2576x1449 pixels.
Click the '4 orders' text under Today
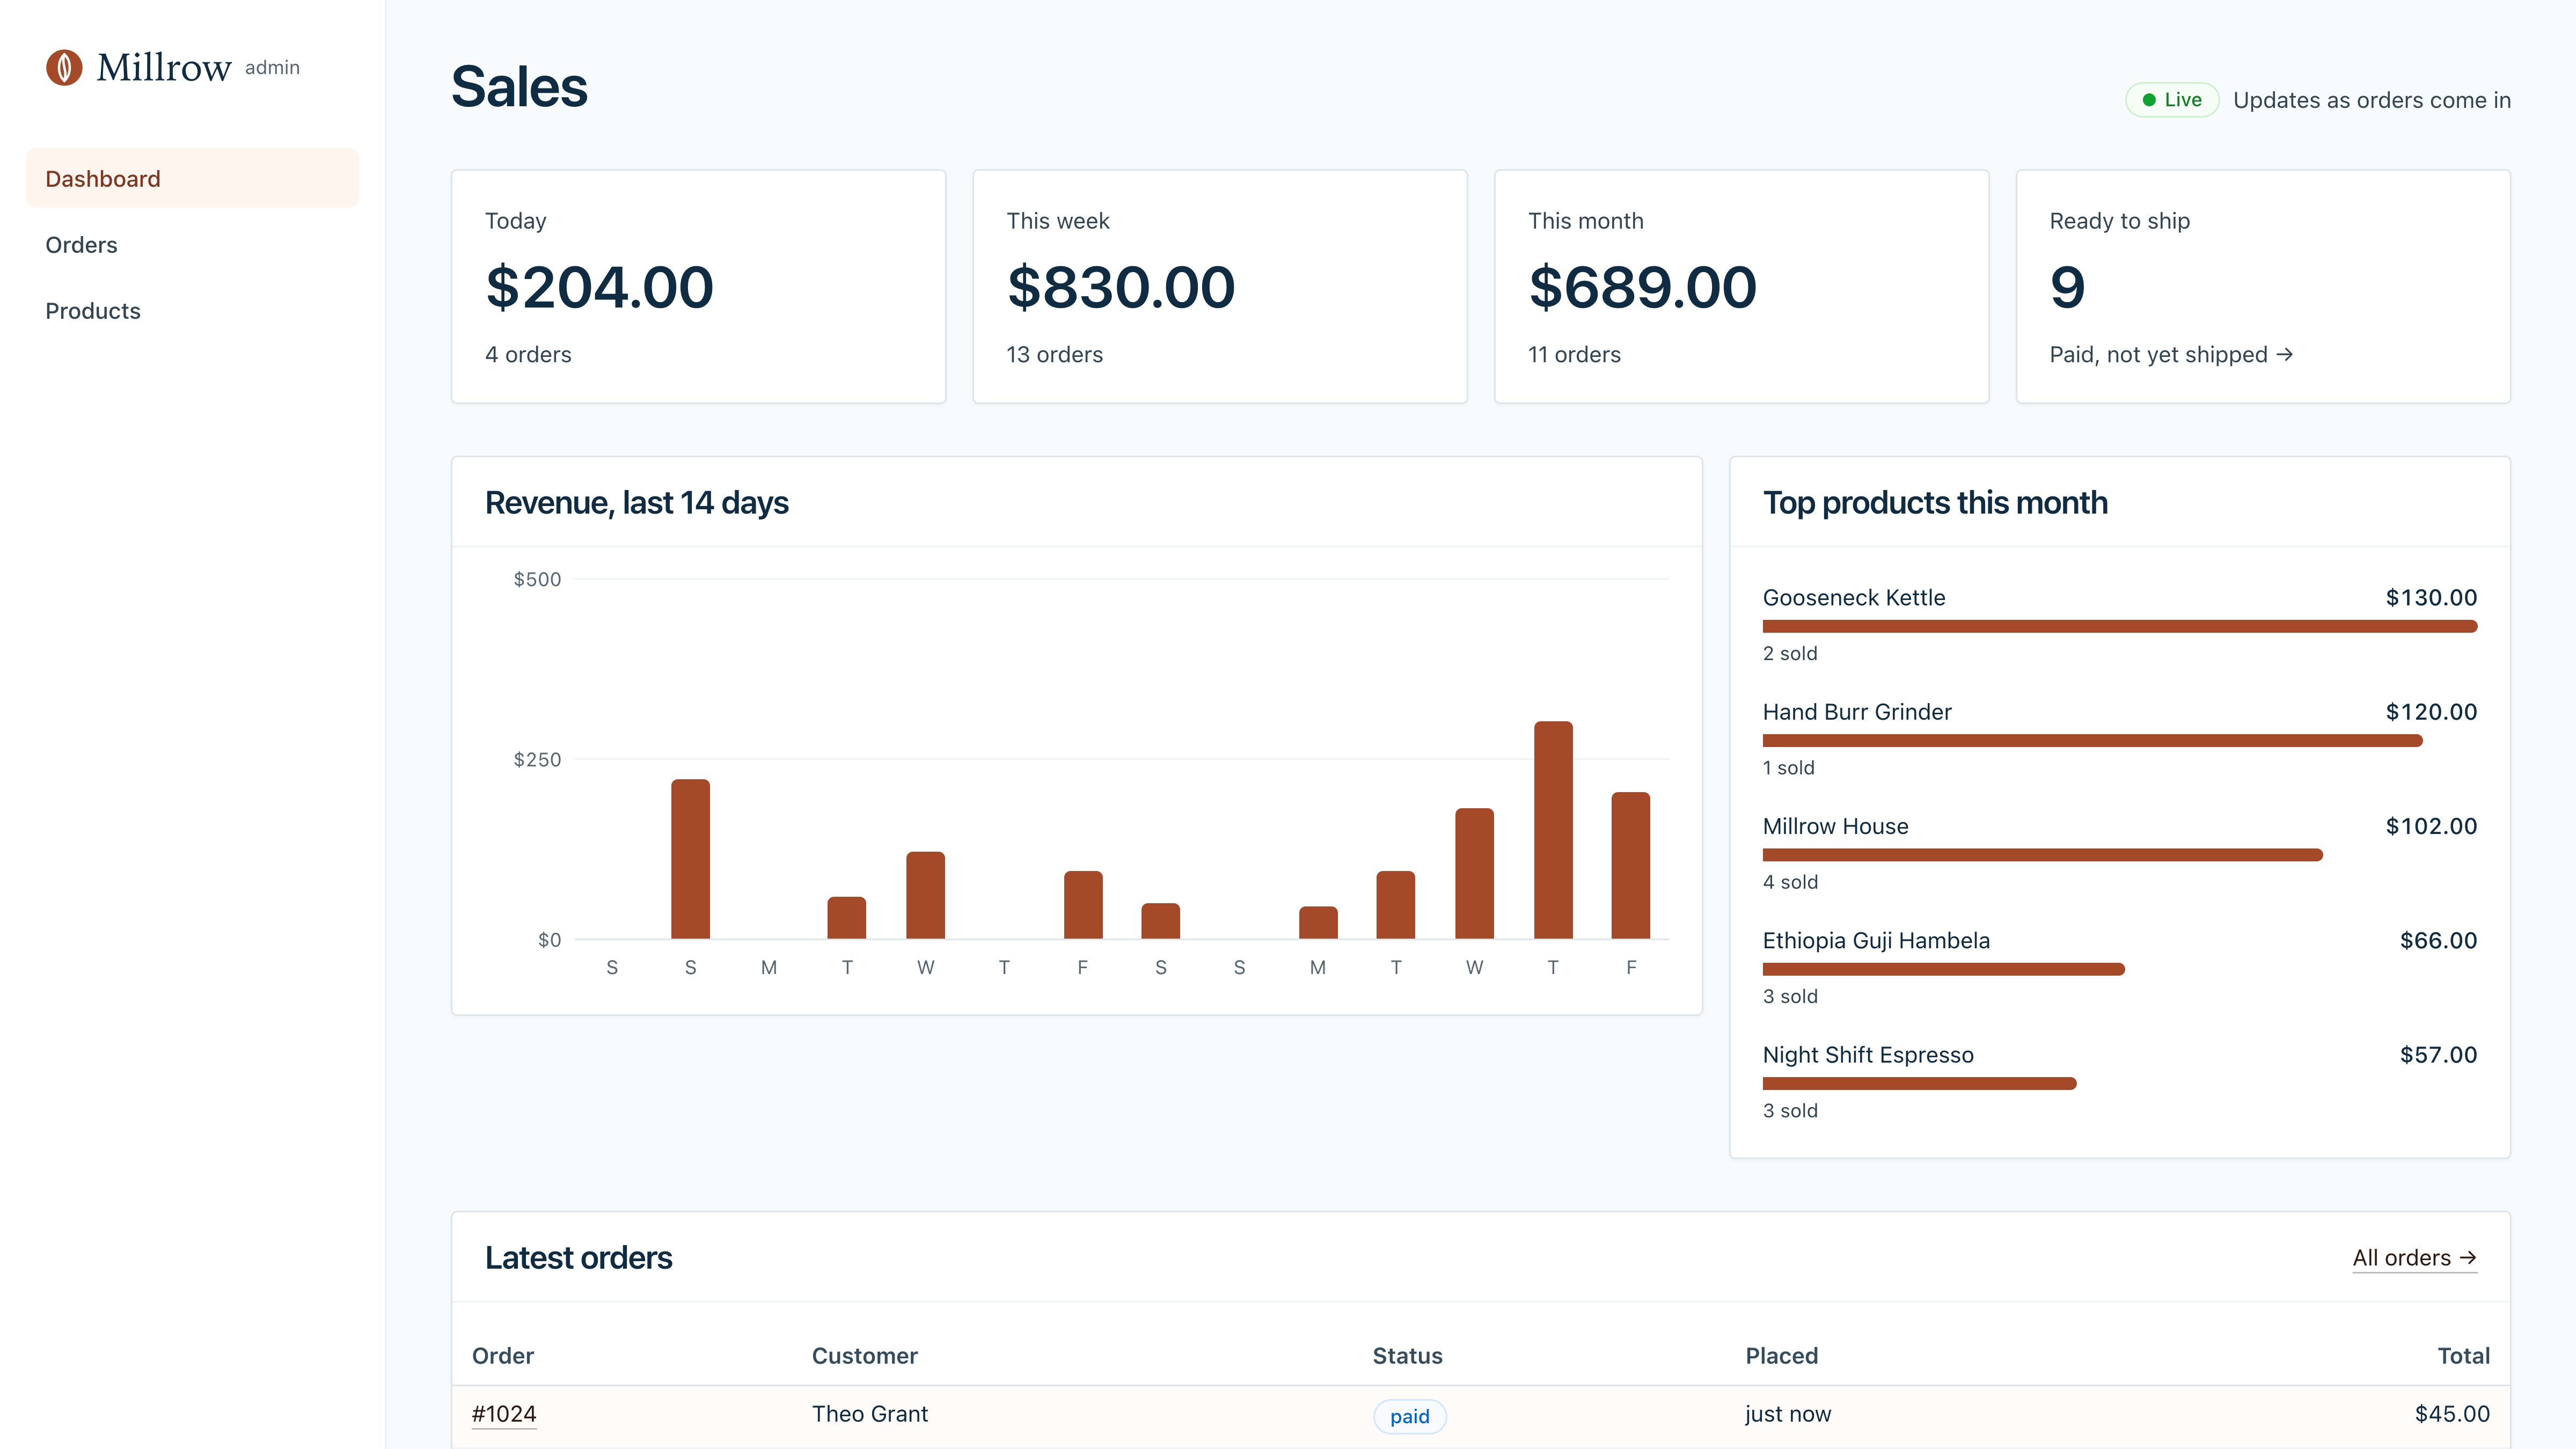pyautogui.click(x=528, y=355)
